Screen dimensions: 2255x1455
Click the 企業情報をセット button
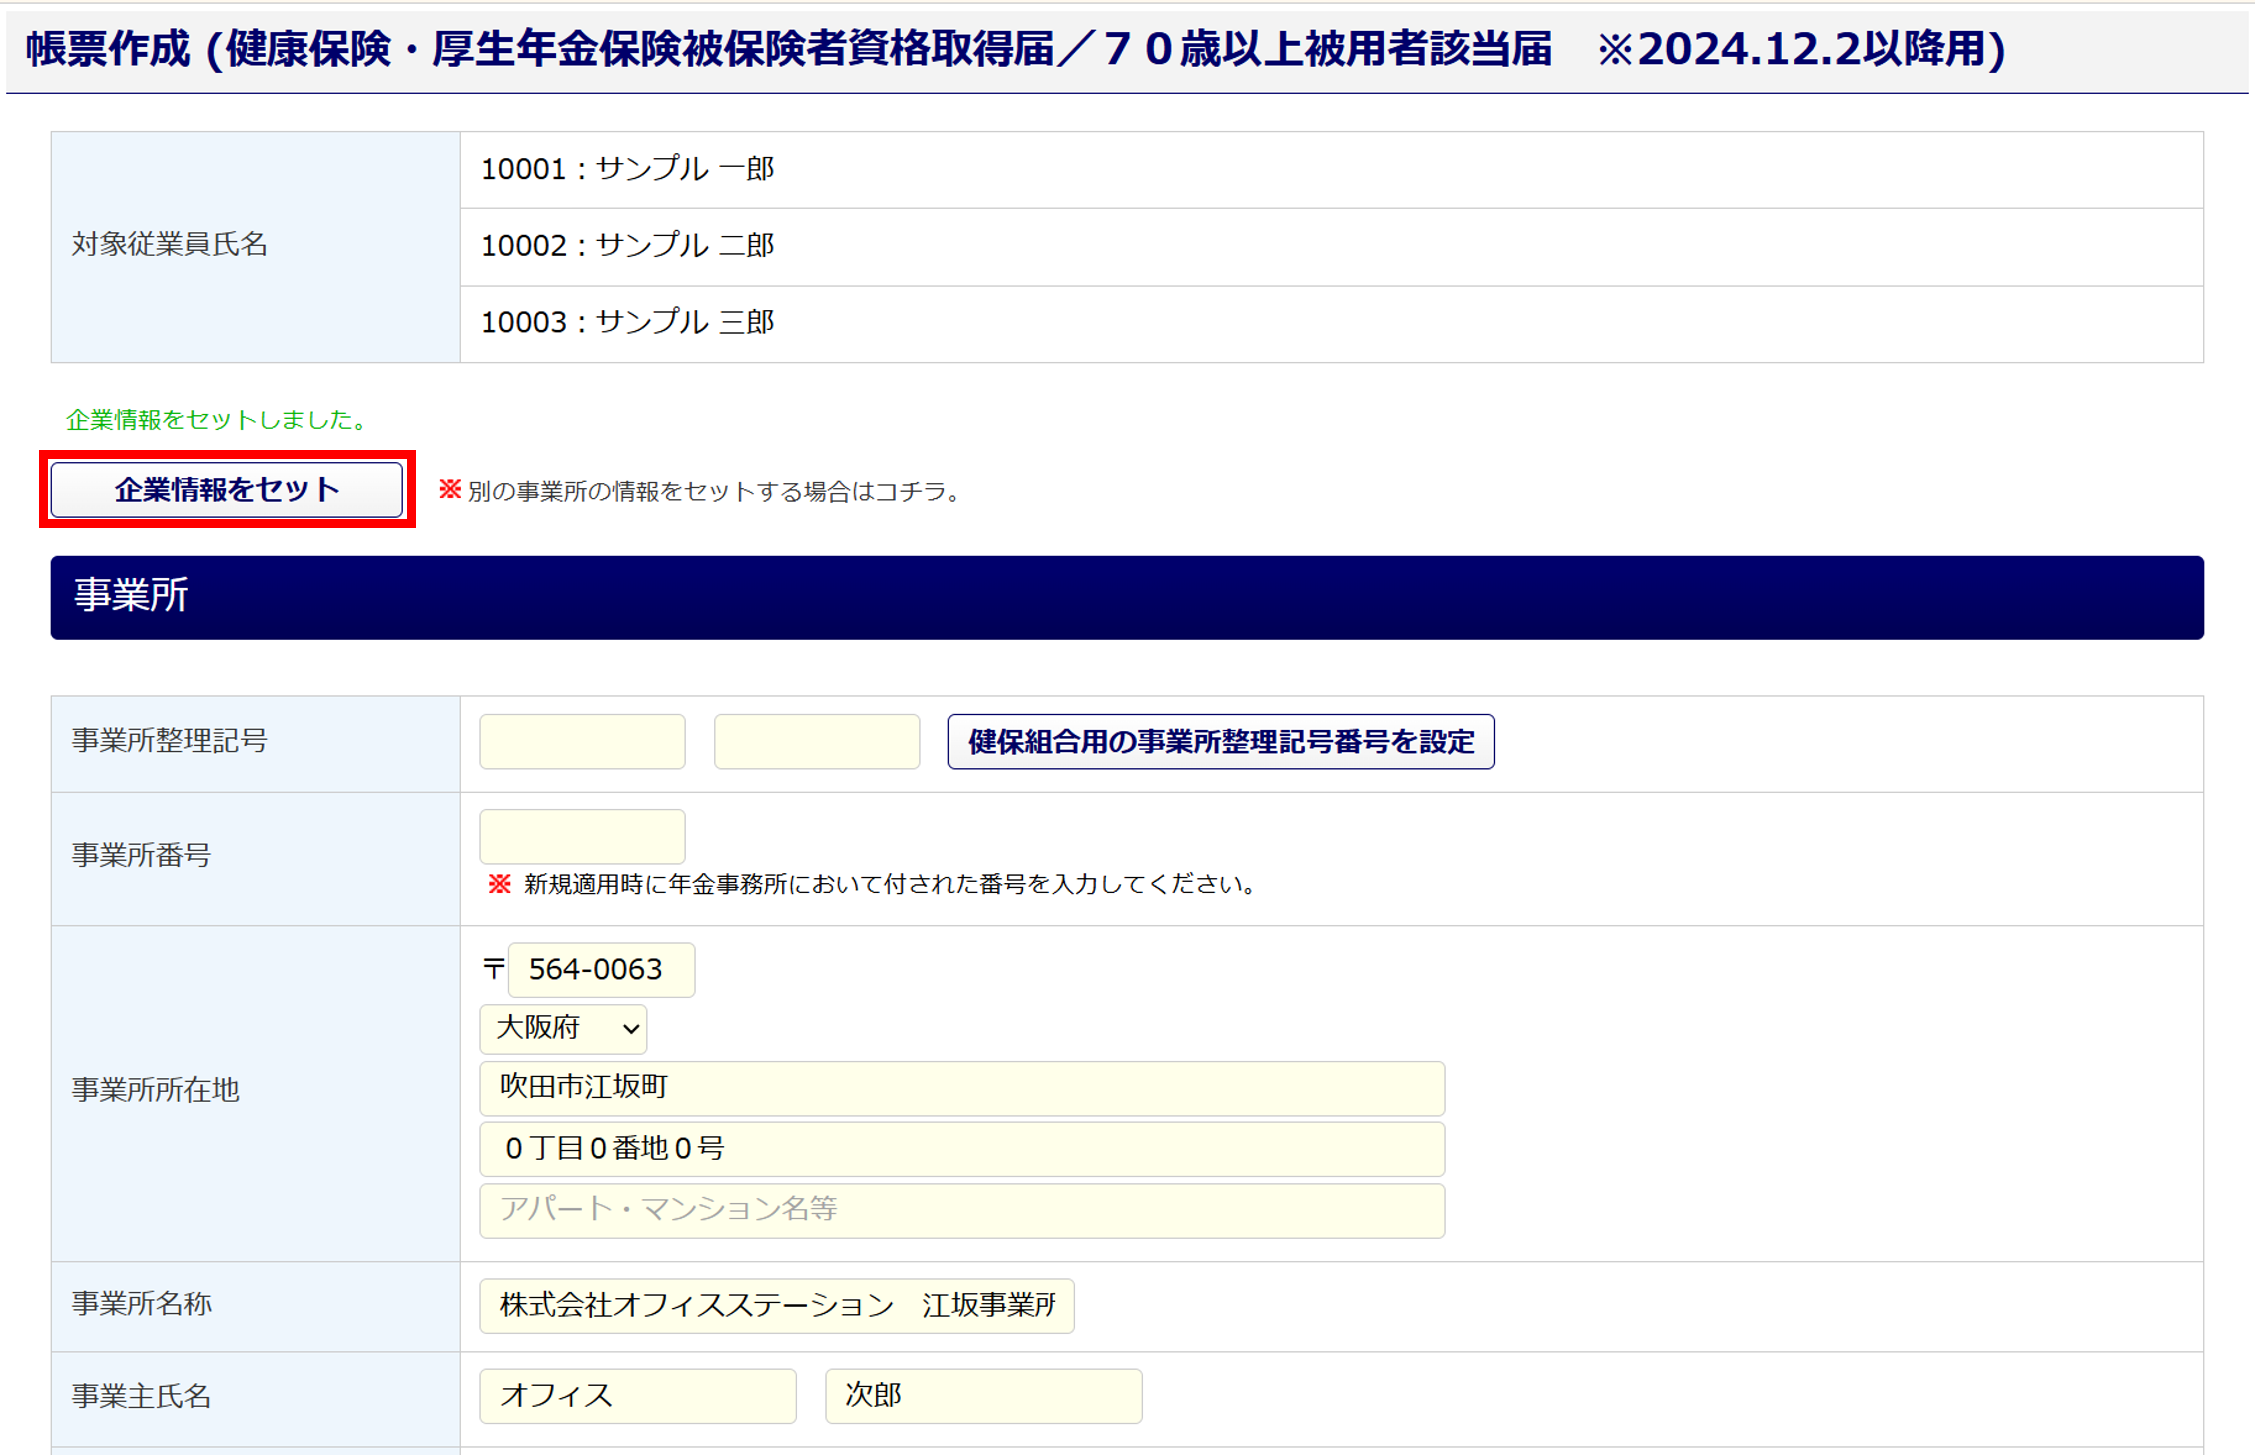(227, 490)
